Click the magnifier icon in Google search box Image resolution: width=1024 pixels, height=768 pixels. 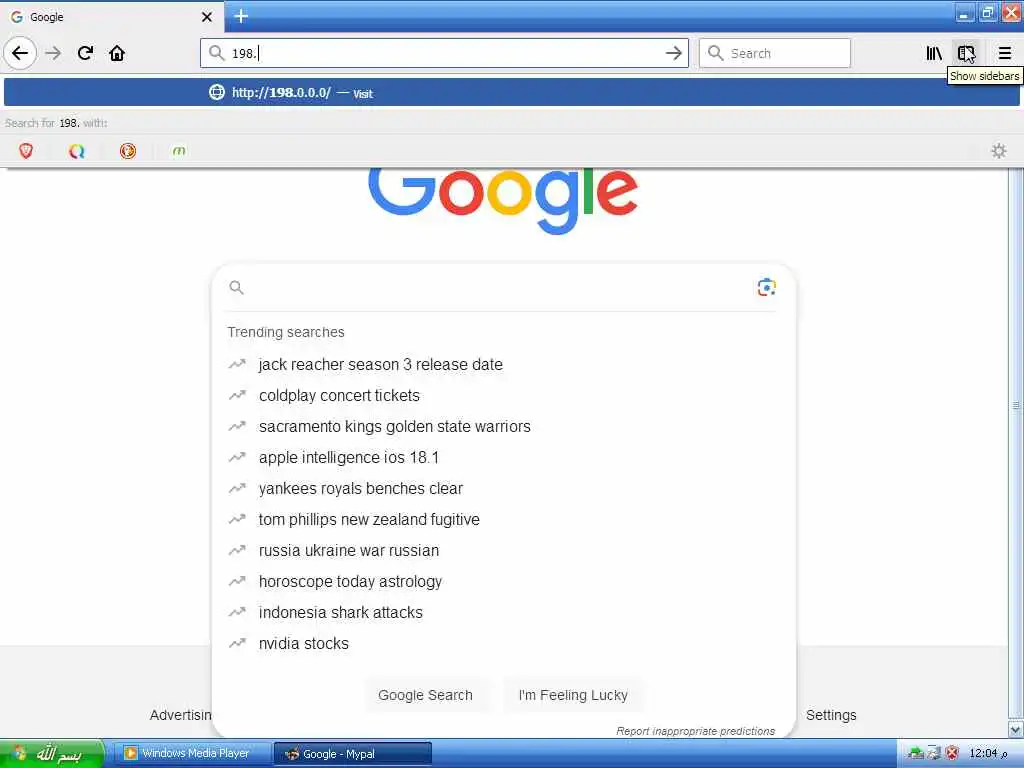(236, 287)
